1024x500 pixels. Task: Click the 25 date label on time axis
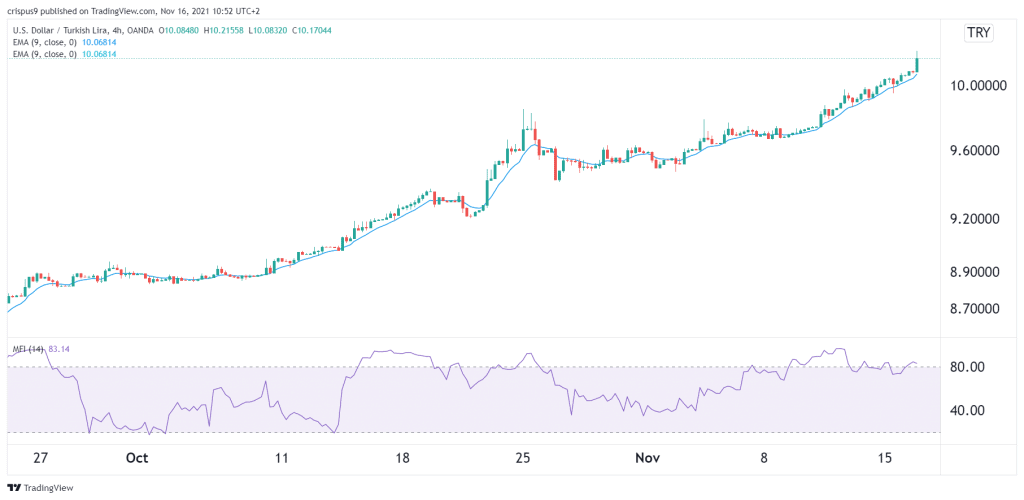(x=522, y=458)
